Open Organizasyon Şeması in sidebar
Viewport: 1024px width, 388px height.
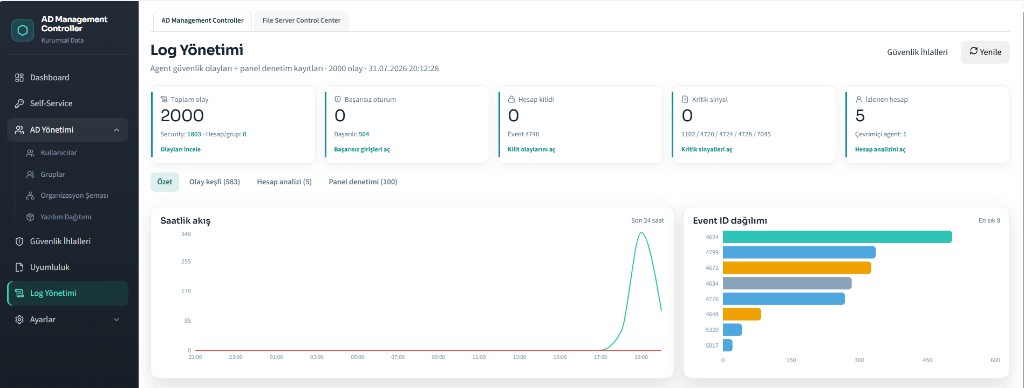click(x=73, y=195)
